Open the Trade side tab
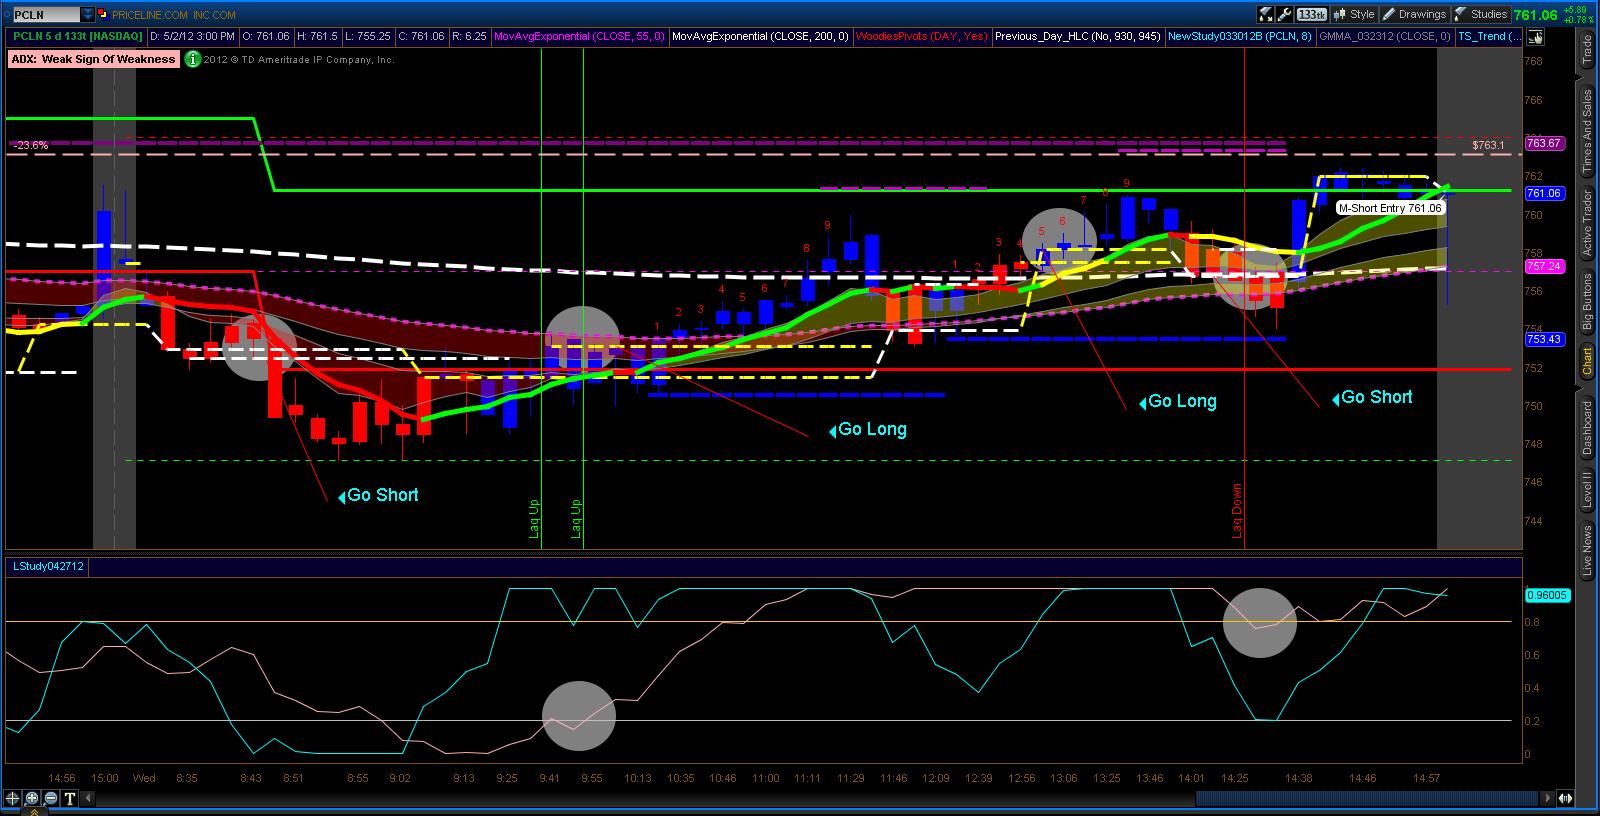The image size is (1600, 816). [1587, 51]
